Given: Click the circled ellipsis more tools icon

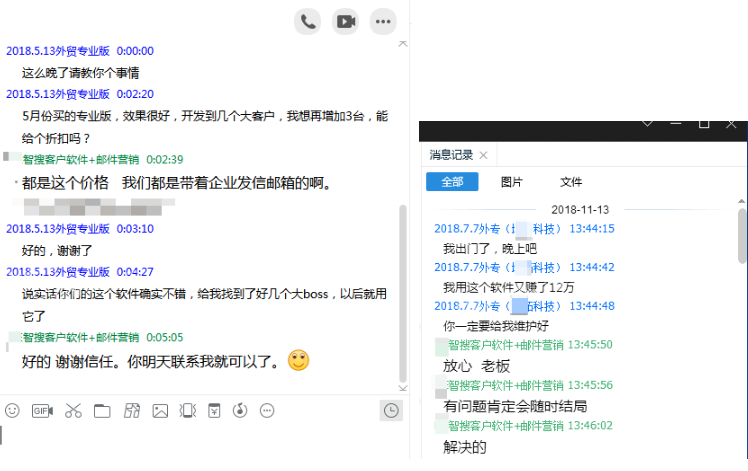Looking at the screenshot, I should (x=267, y=410).
